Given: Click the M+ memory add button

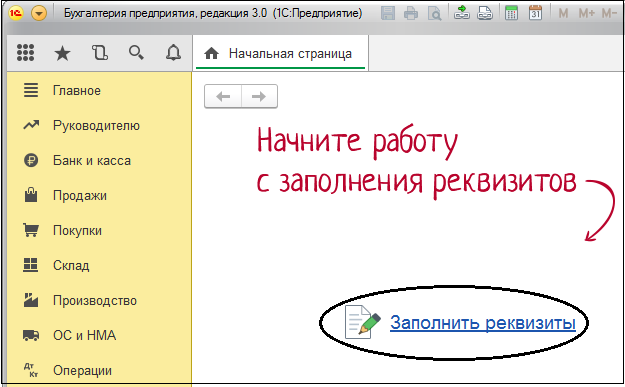Looking at the screenshot, I should (586, 14).
